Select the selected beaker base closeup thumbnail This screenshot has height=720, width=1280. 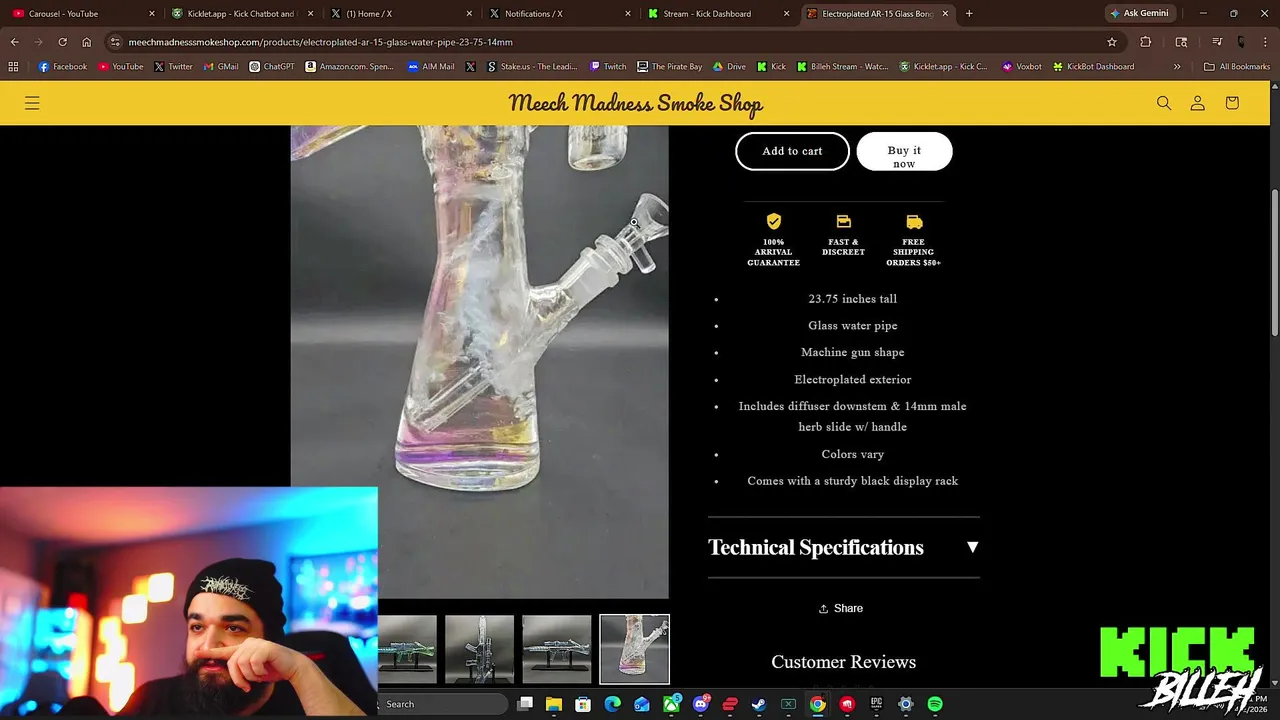[634, 649]
